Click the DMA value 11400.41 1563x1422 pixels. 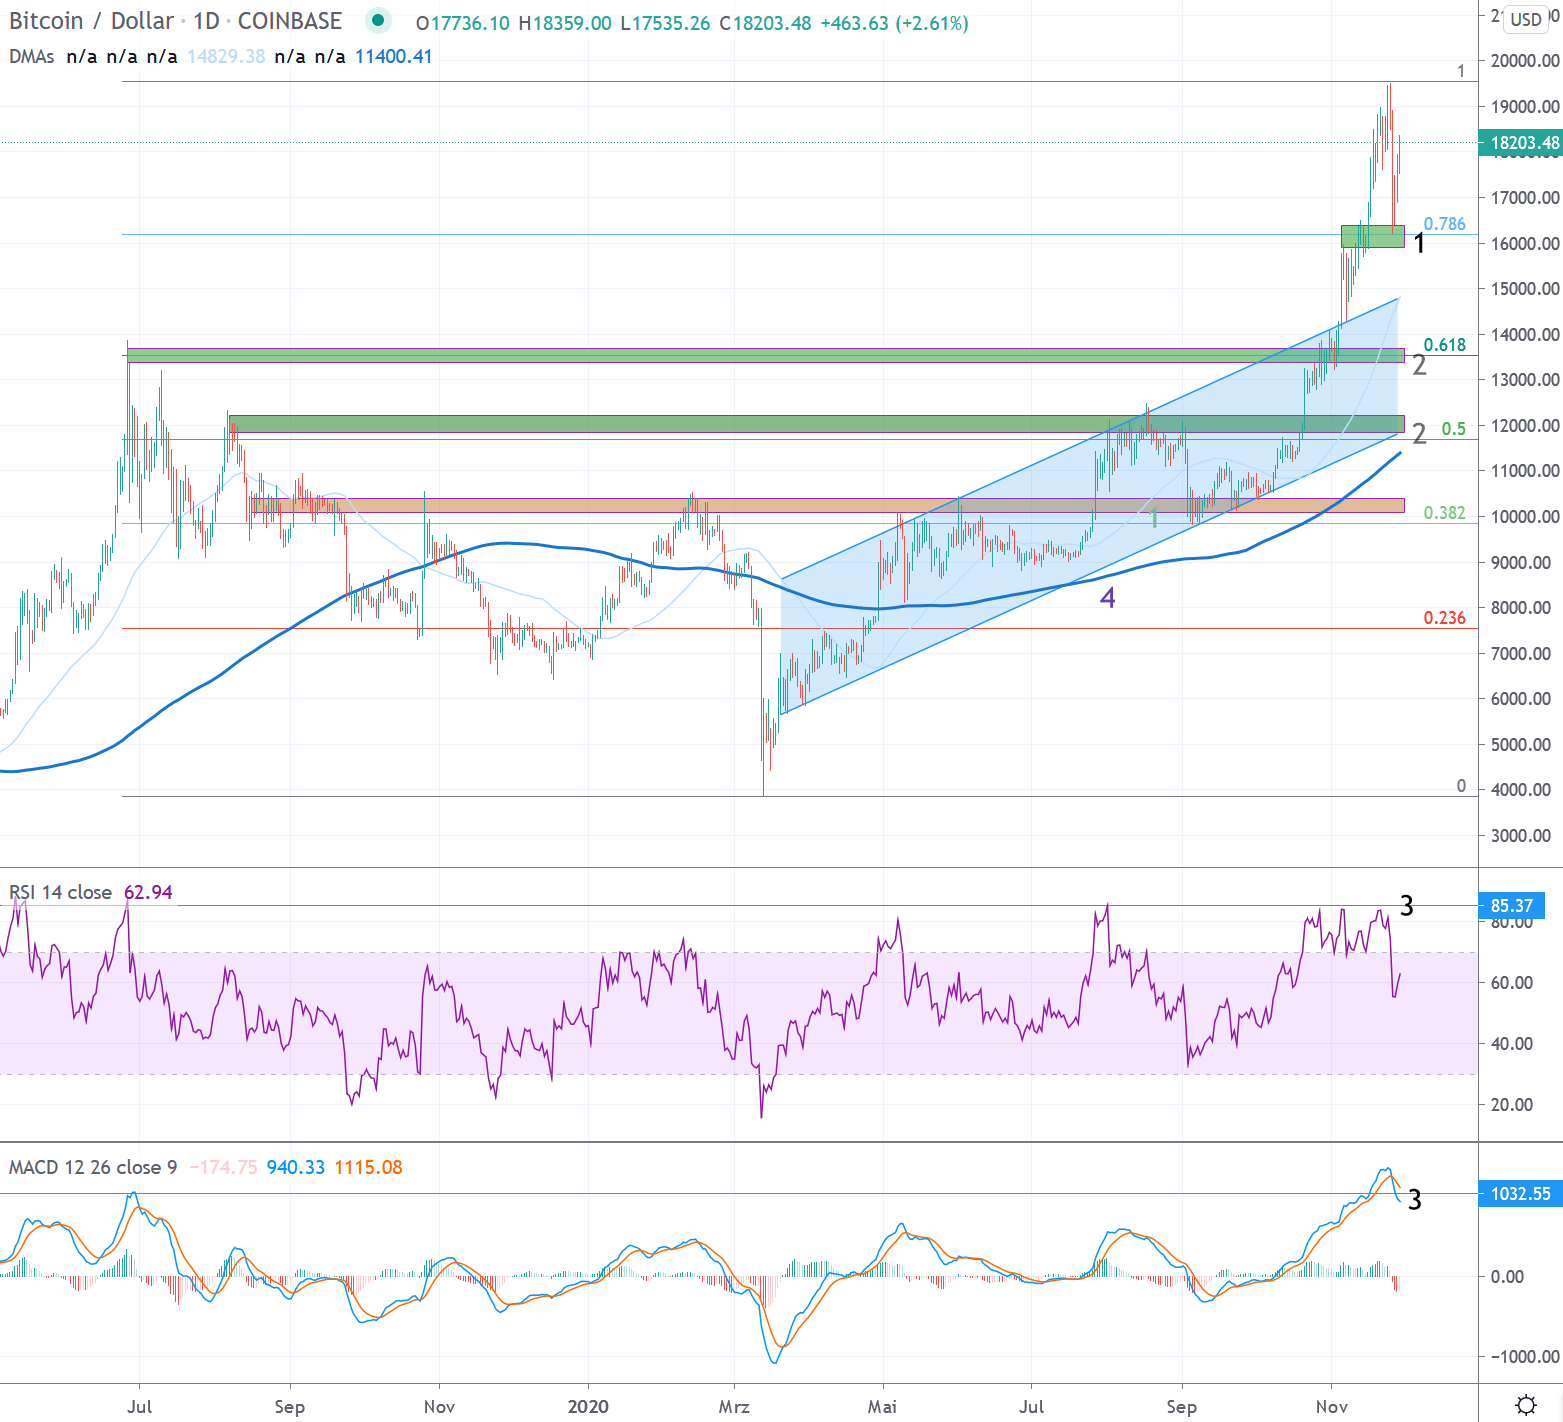(392, 57)
